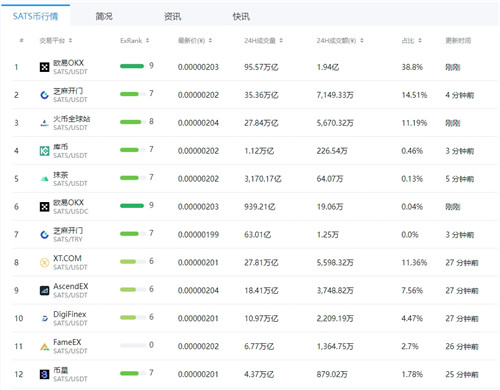Sort by 交易平台 column arrows

[x=70, y=40]
